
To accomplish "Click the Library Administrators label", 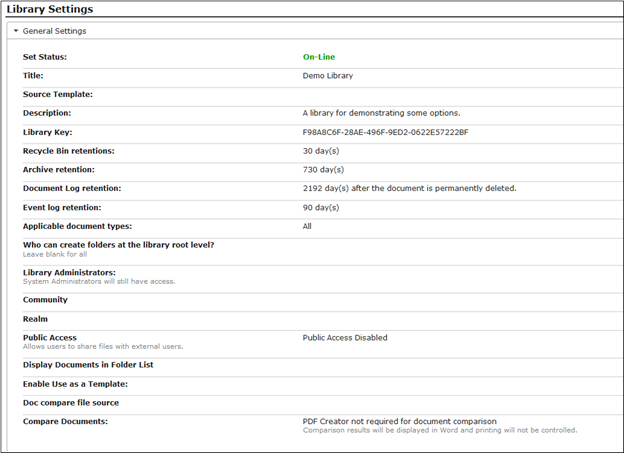I will coord(69,273).
